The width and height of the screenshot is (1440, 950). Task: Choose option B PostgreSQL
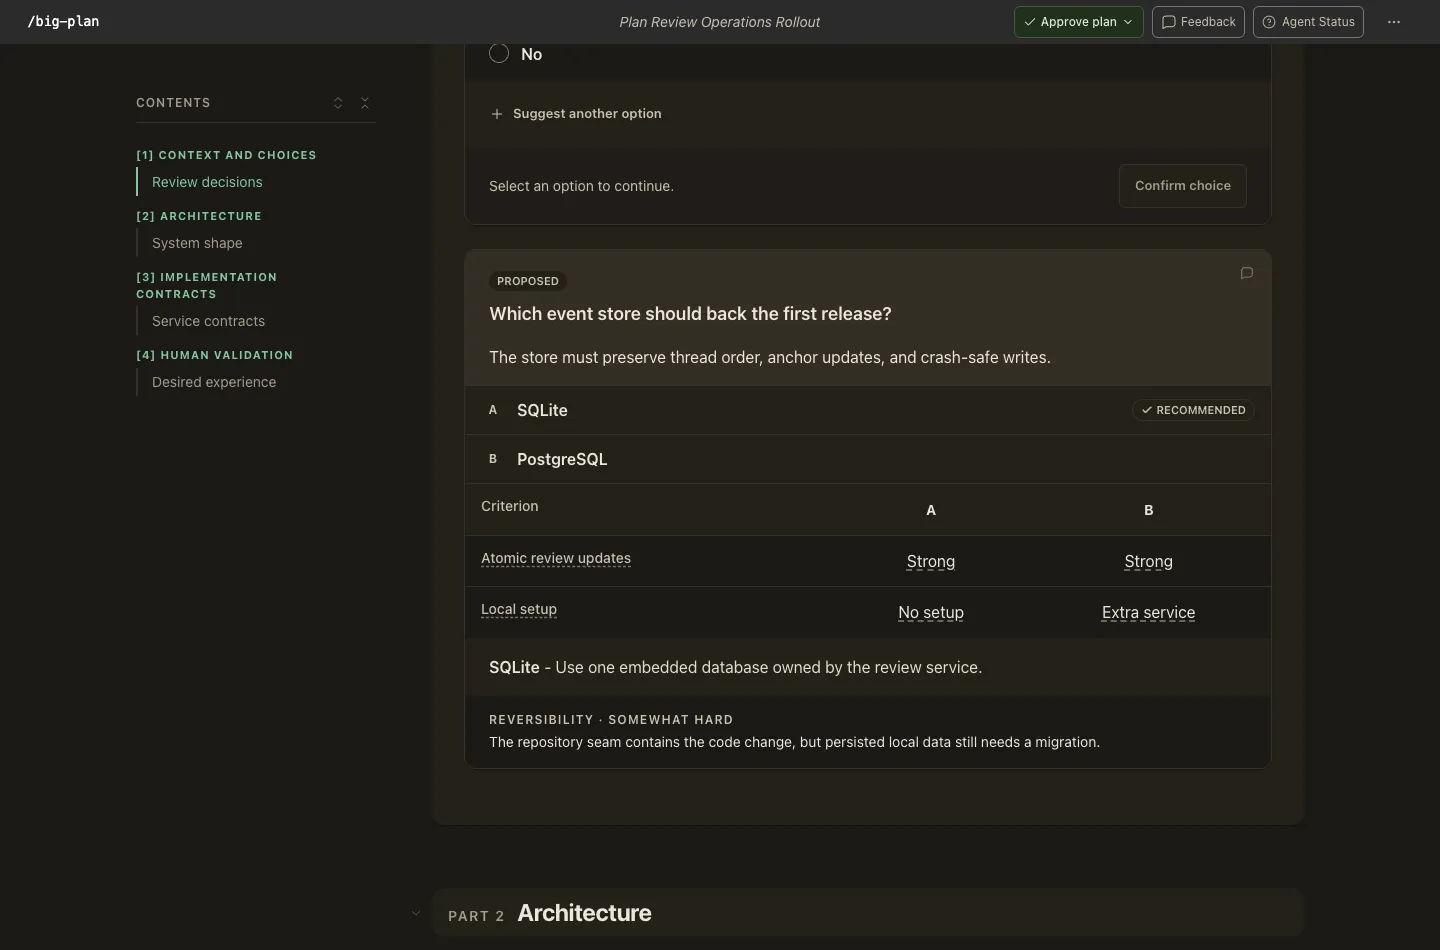tap(868, 459)
